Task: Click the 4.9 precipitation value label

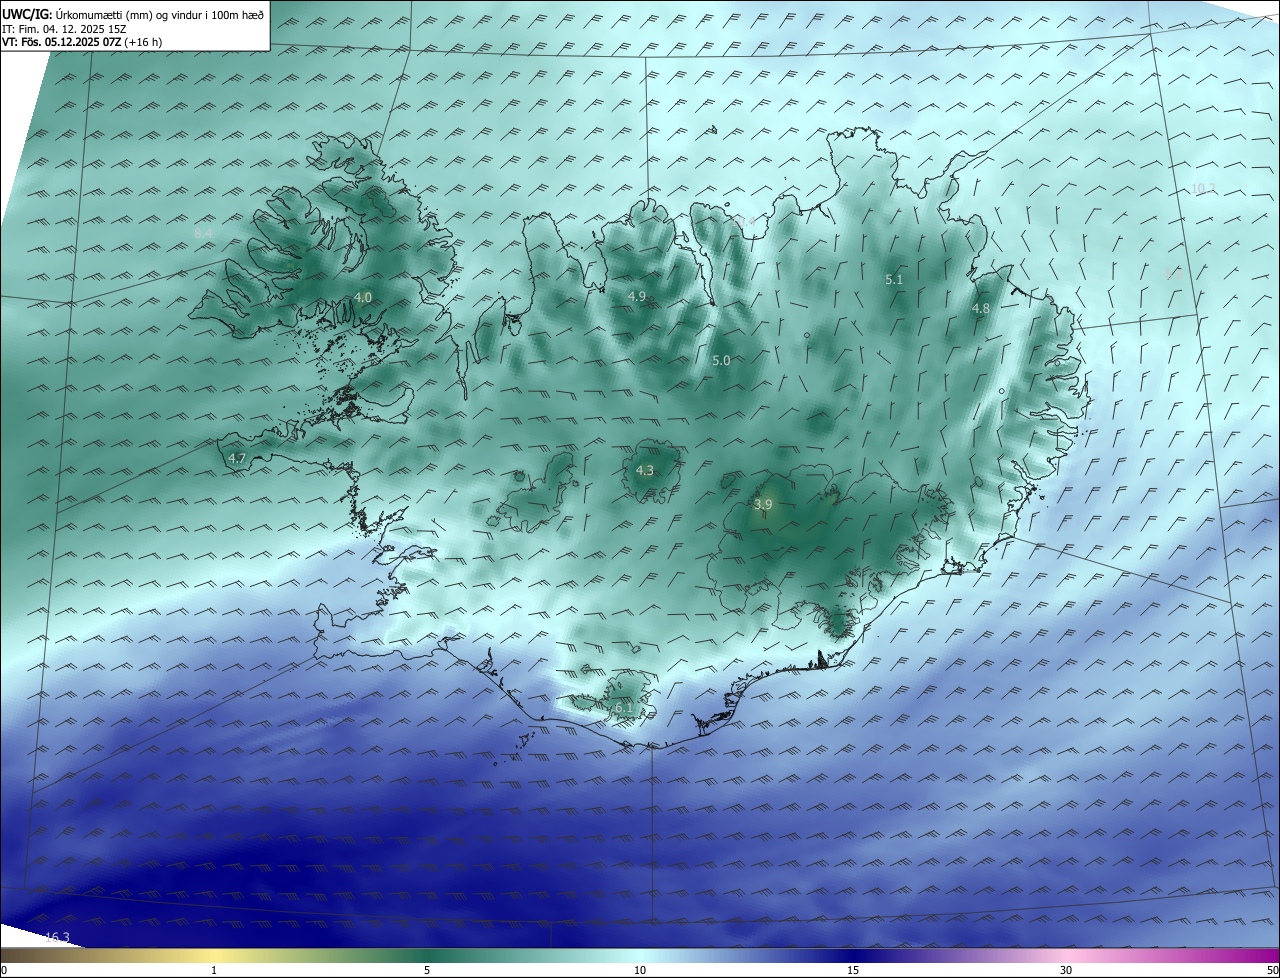Action: tap(637, 296)
